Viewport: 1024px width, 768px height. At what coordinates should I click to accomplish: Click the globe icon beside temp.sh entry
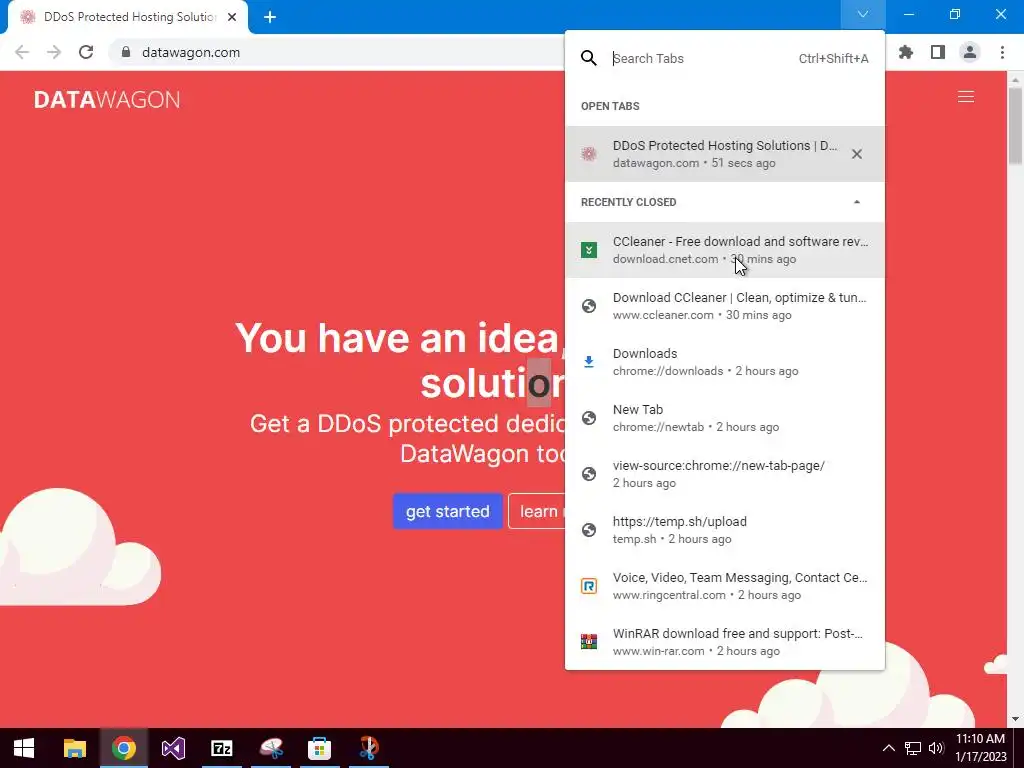(x=588, y=530)
